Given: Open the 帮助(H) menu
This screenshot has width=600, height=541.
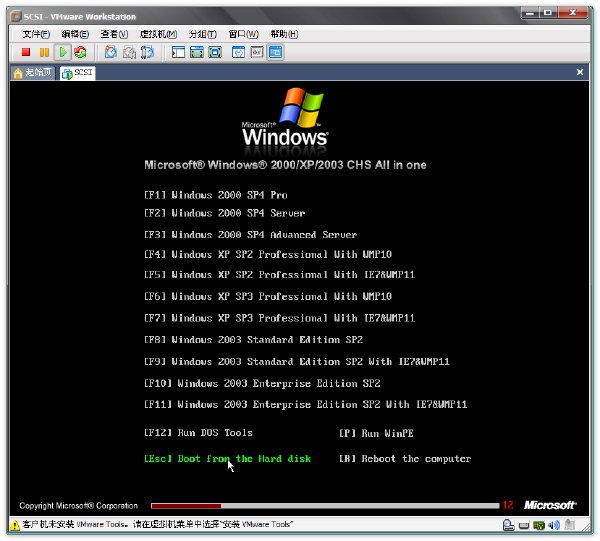Looking at the screenshot, I should 284,34.
